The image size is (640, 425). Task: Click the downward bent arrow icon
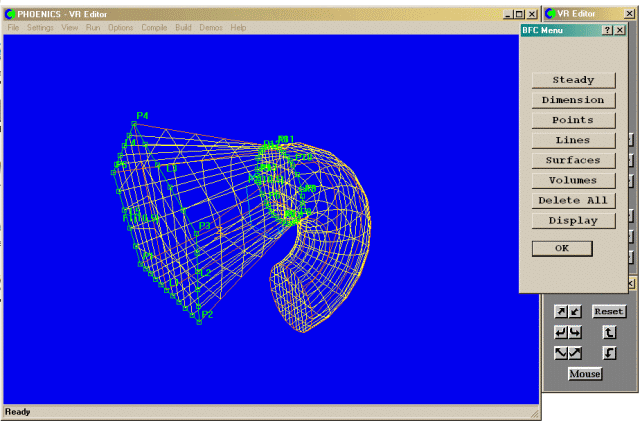(609, 353)
